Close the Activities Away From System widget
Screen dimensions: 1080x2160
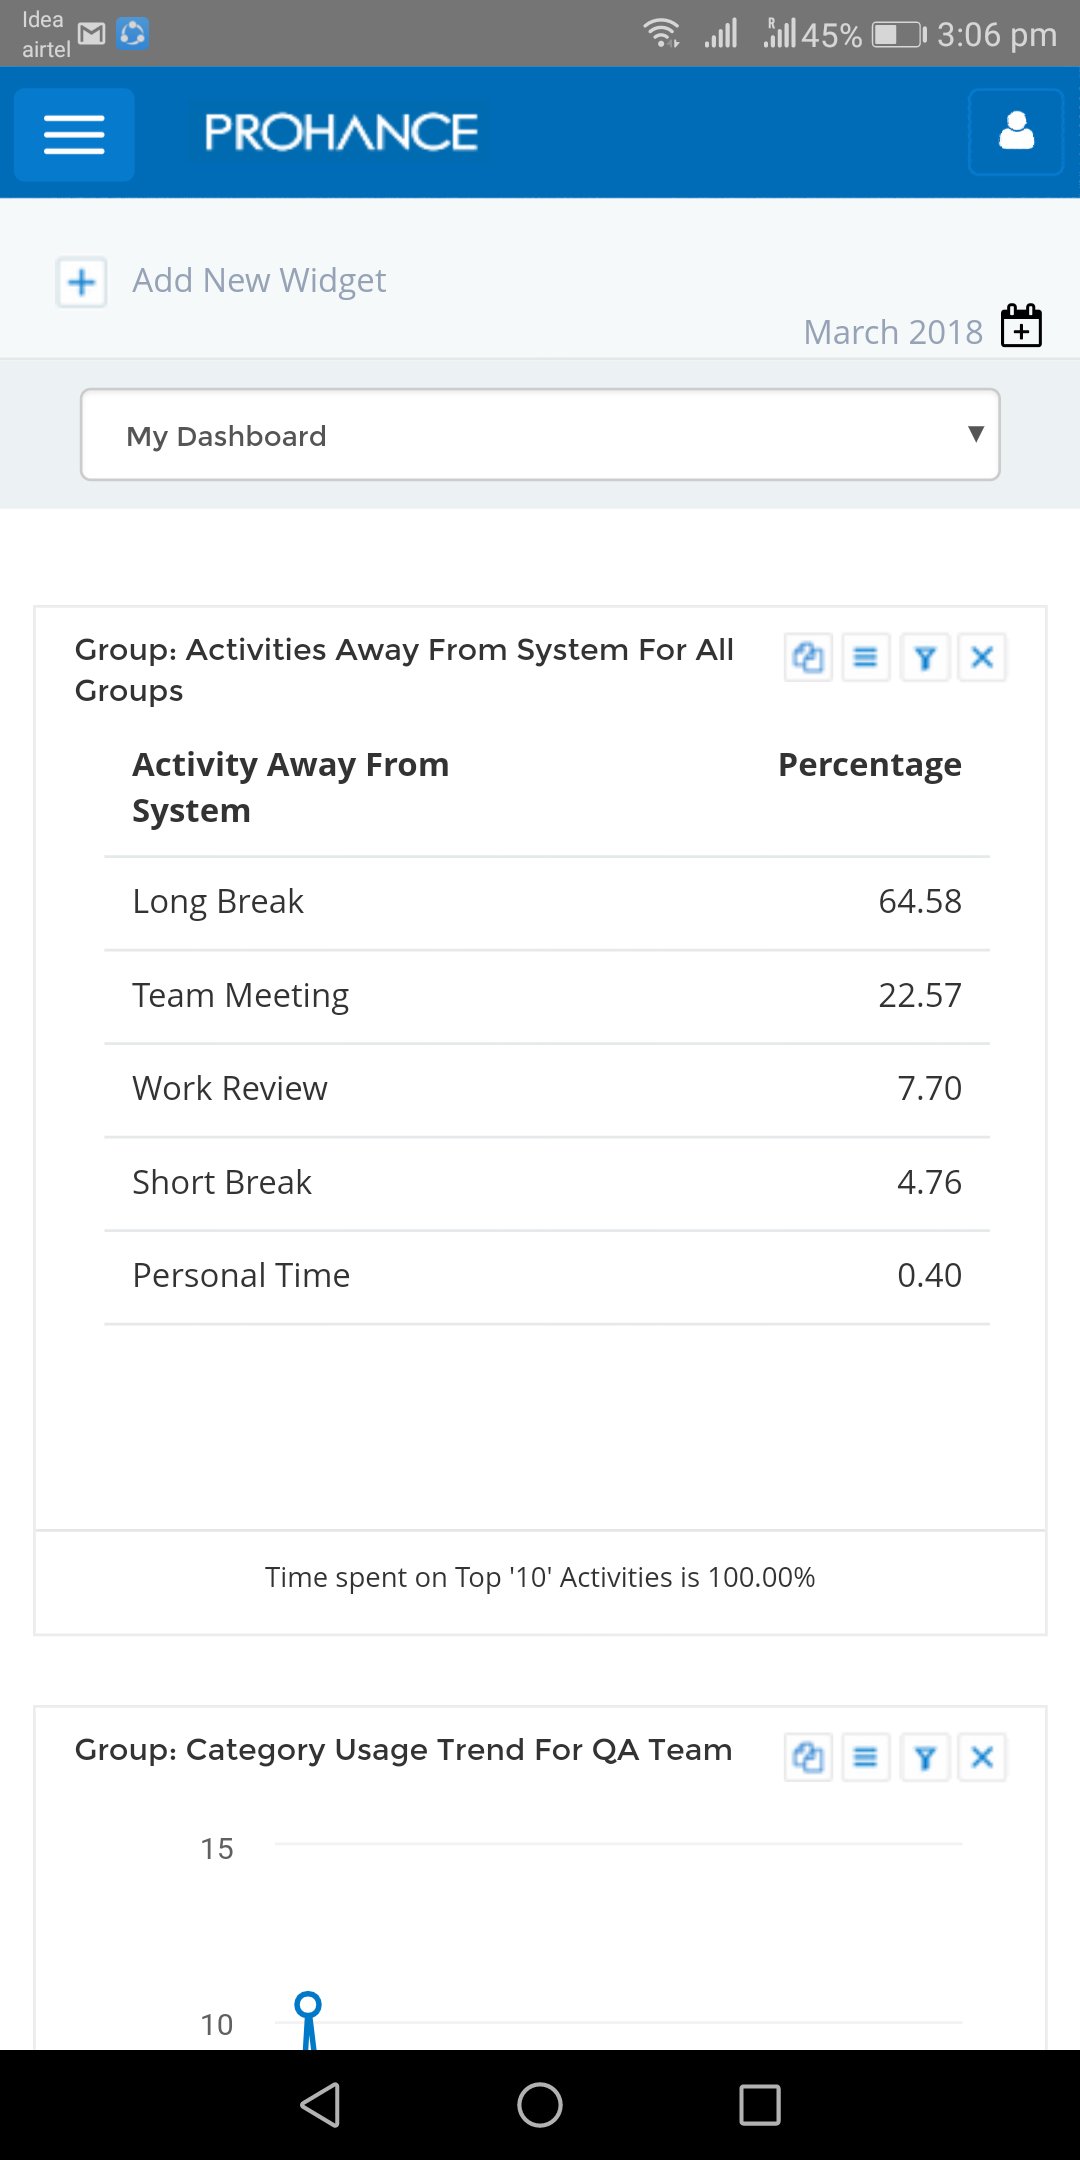pyautogui.click(x=982, y=658)
